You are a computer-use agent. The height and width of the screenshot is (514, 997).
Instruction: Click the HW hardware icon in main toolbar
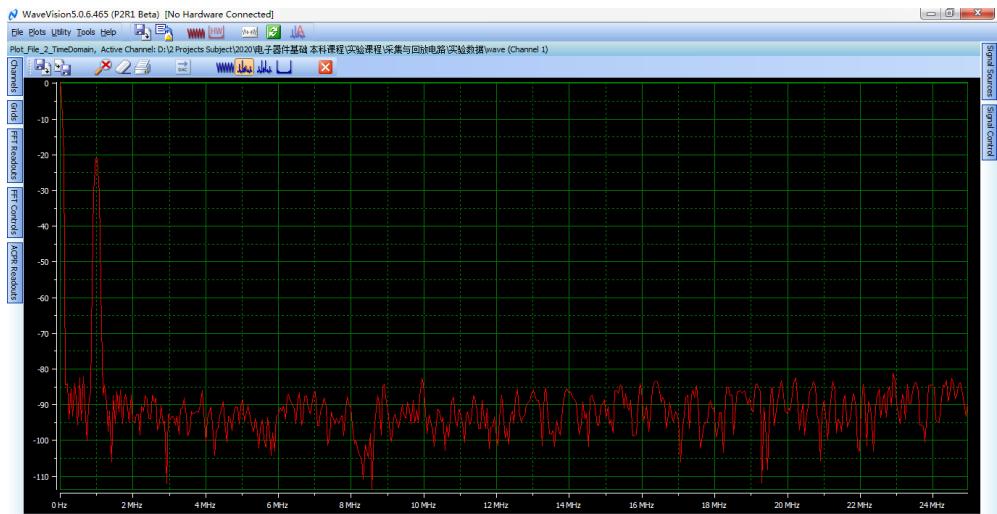pyautogui.click(x=215, y=32)
